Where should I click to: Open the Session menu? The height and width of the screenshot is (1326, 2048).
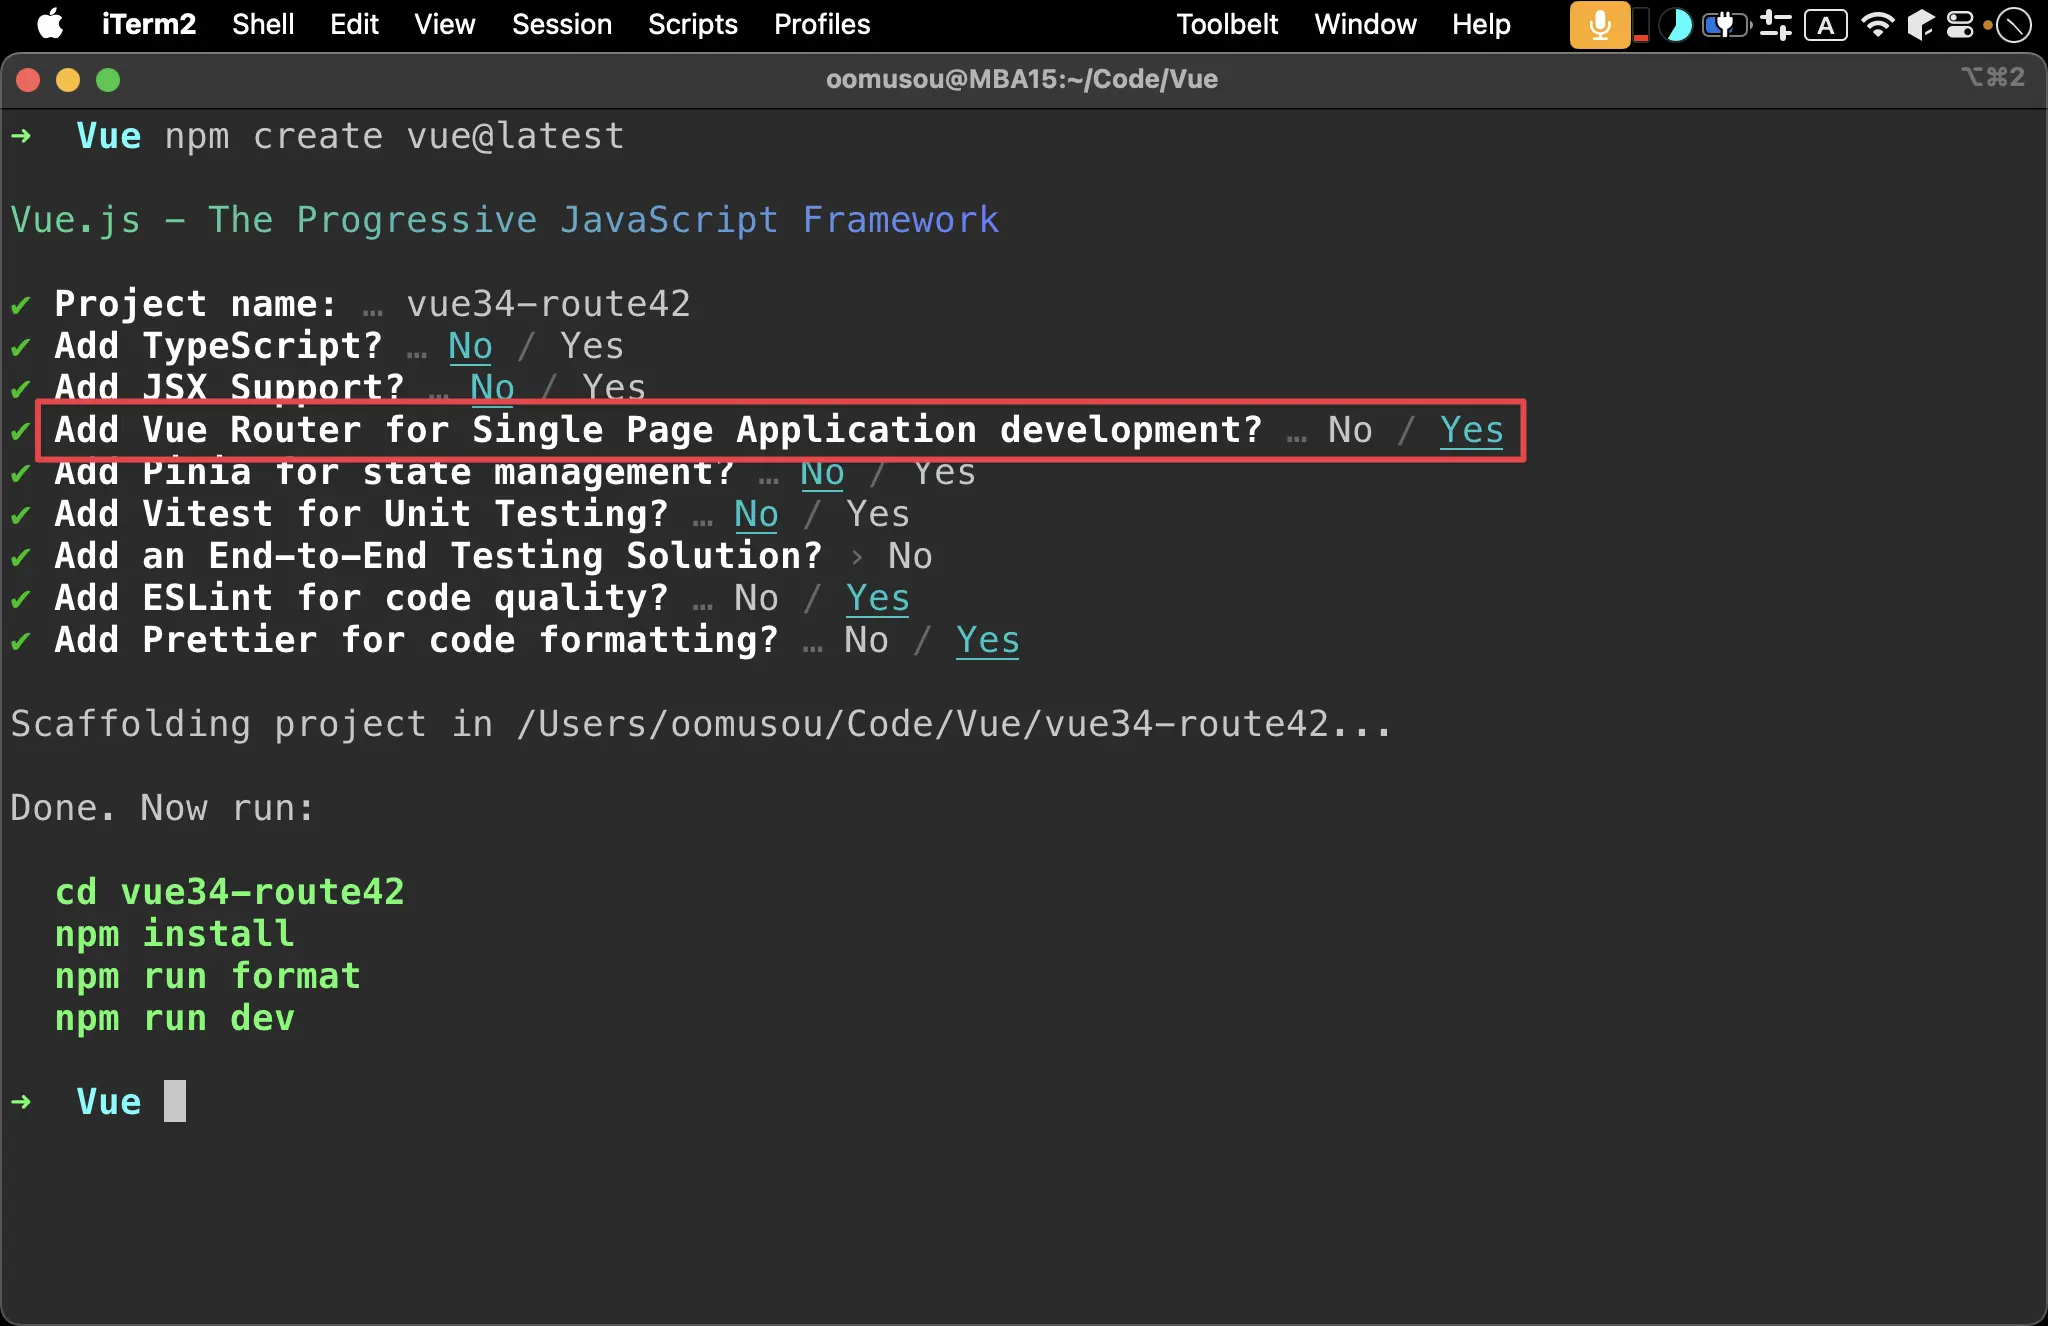point(562,24)
